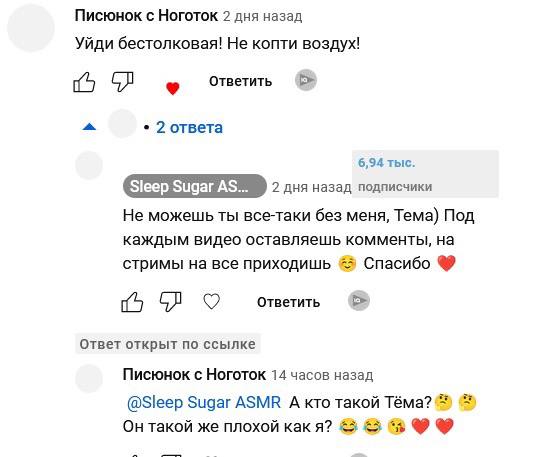Reply to the Sleep Sugar ASMR comment

pyautogui.click(x=289, y=302)
